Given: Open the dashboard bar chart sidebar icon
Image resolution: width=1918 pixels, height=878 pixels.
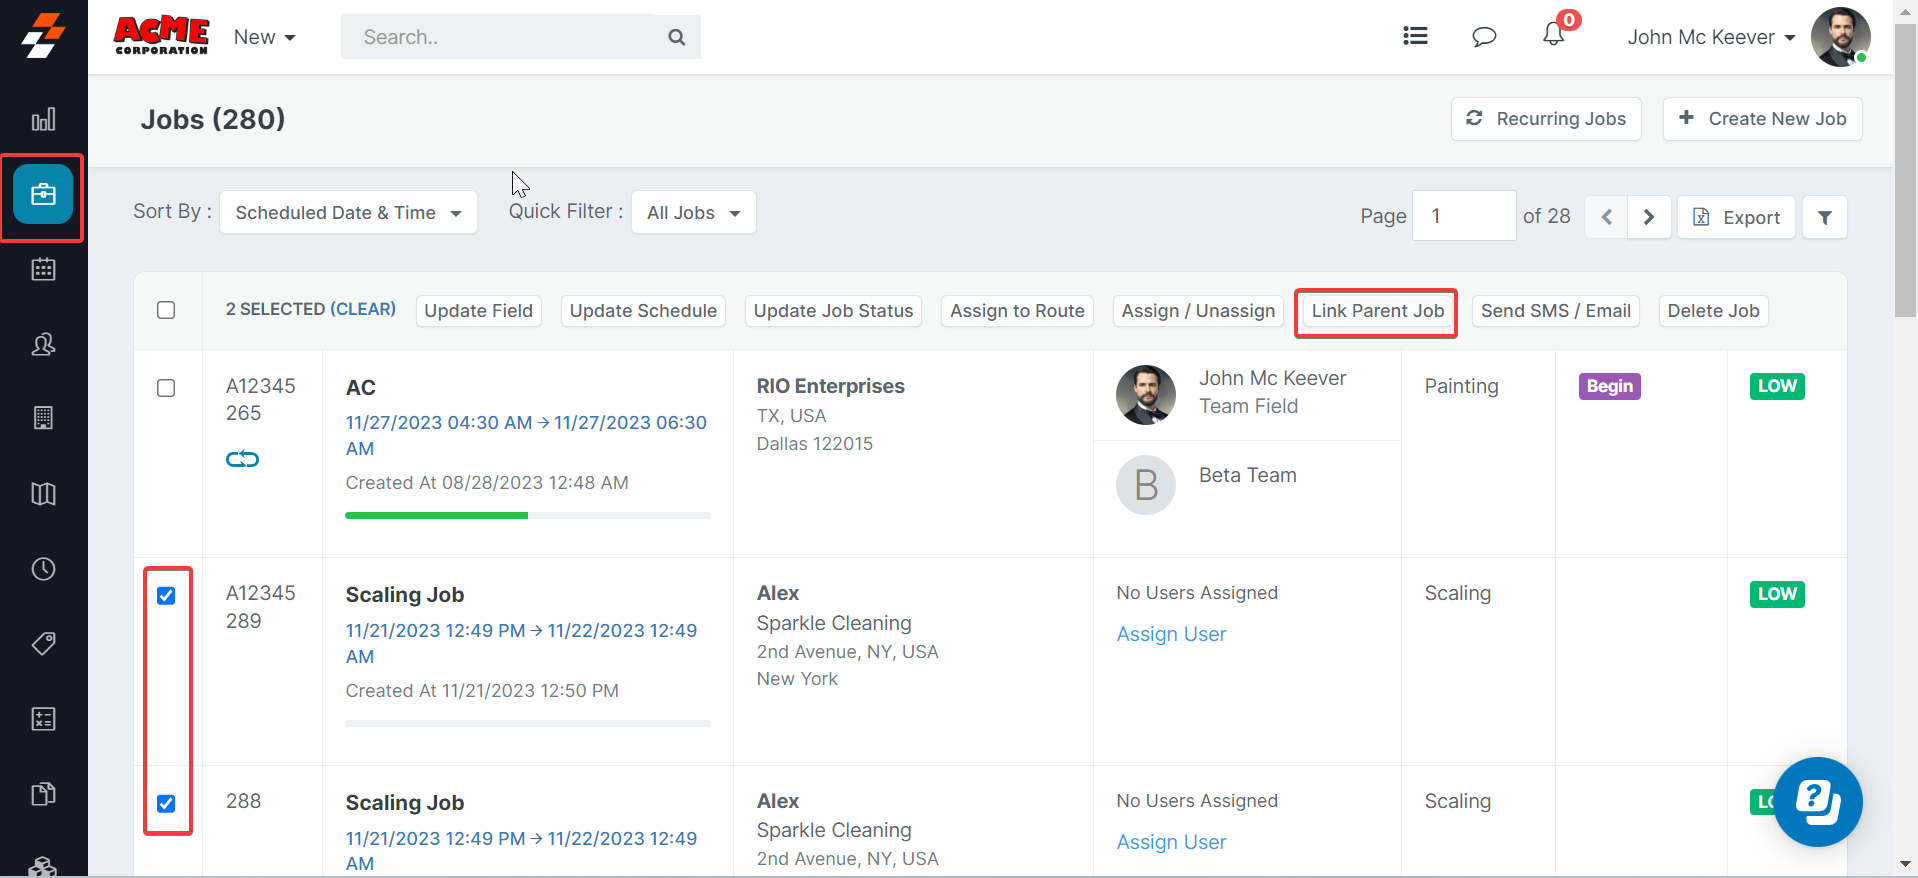Looking at the screenshot, I should [x=43, y=120].
